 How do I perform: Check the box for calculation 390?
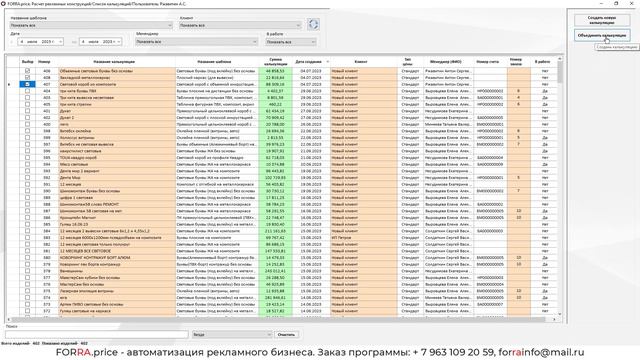pos(27,191)
